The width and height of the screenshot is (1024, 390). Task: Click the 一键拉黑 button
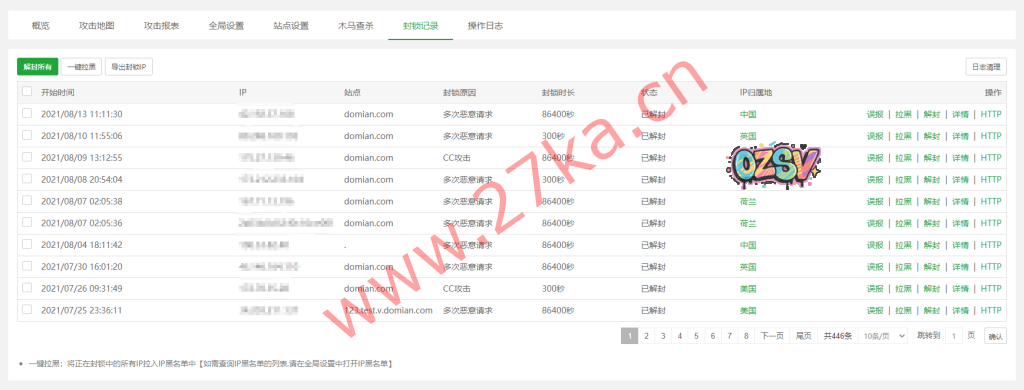click(82, 67)
